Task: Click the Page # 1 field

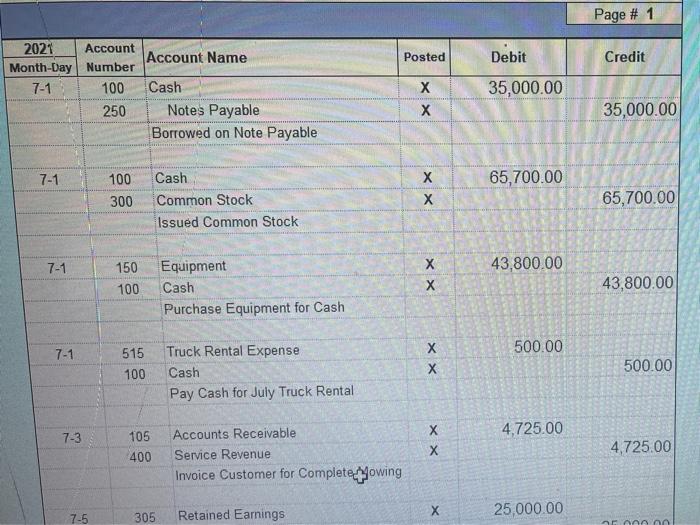Action: (x=624, y=14)
